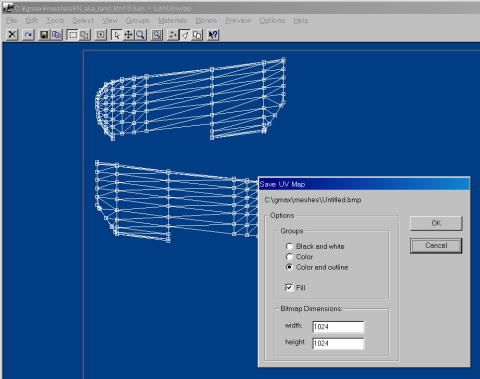This screenshot has width=480, height=379.
Task: Open the Preview menu
Action: point(238,20)
